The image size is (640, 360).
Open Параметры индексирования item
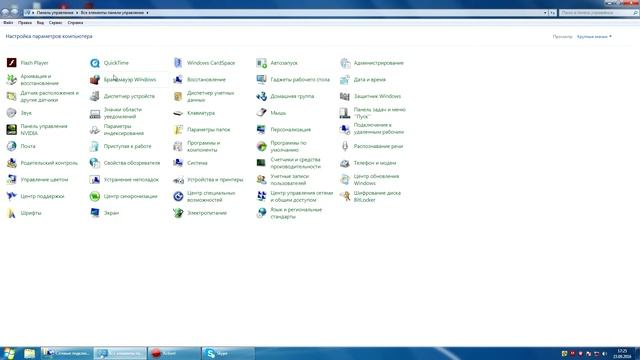pyautogui.click(x=117, y=130)
